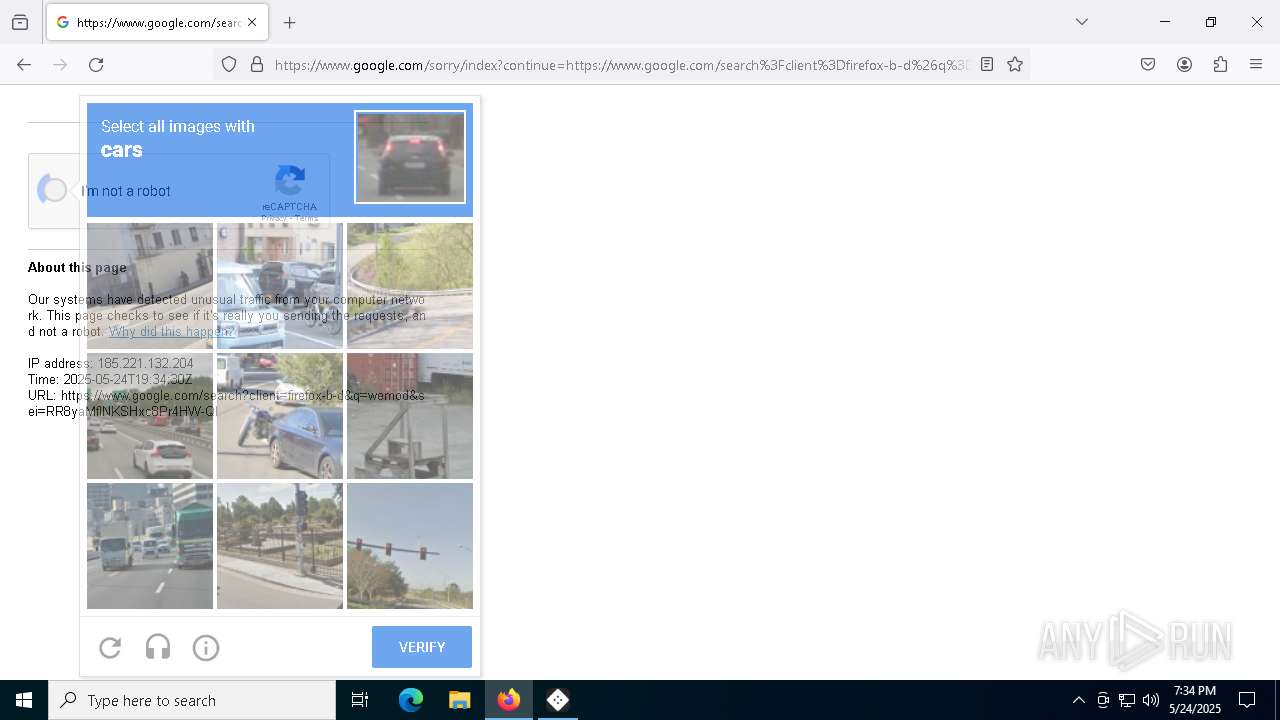Select image of traffic lights against sky

(x=410, y=546)
